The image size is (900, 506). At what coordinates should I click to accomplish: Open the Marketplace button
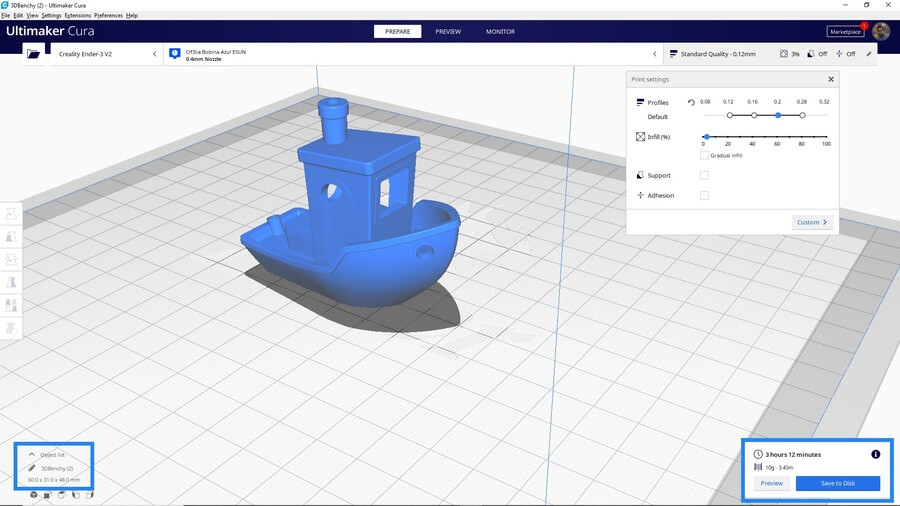[x=845, y=32]
